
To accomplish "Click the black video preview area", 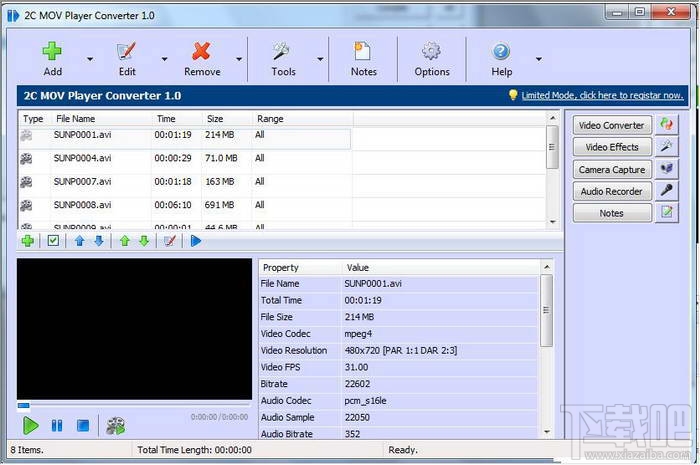I will coord(134,329).
